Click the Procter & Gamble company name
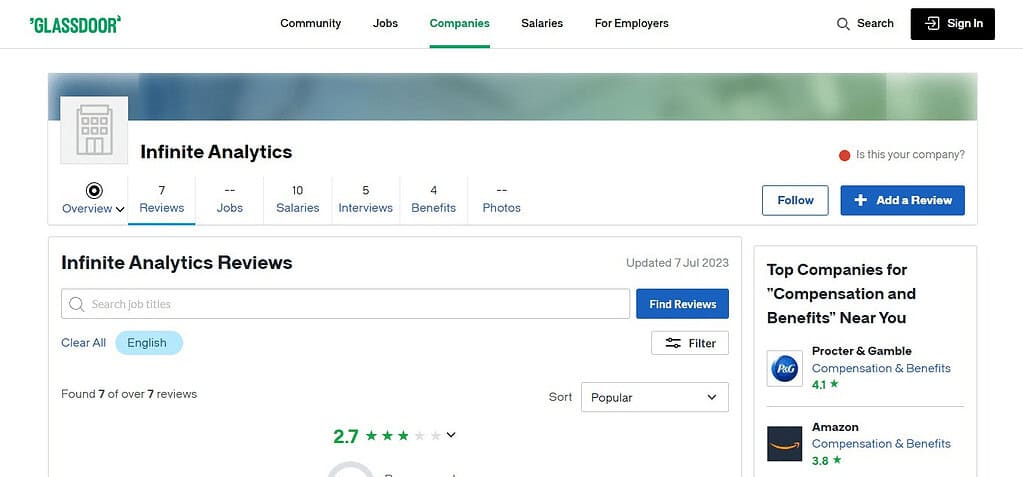The height and width of the screenshot is (477, 1023). pyautogui.click(x=861, y=351)
